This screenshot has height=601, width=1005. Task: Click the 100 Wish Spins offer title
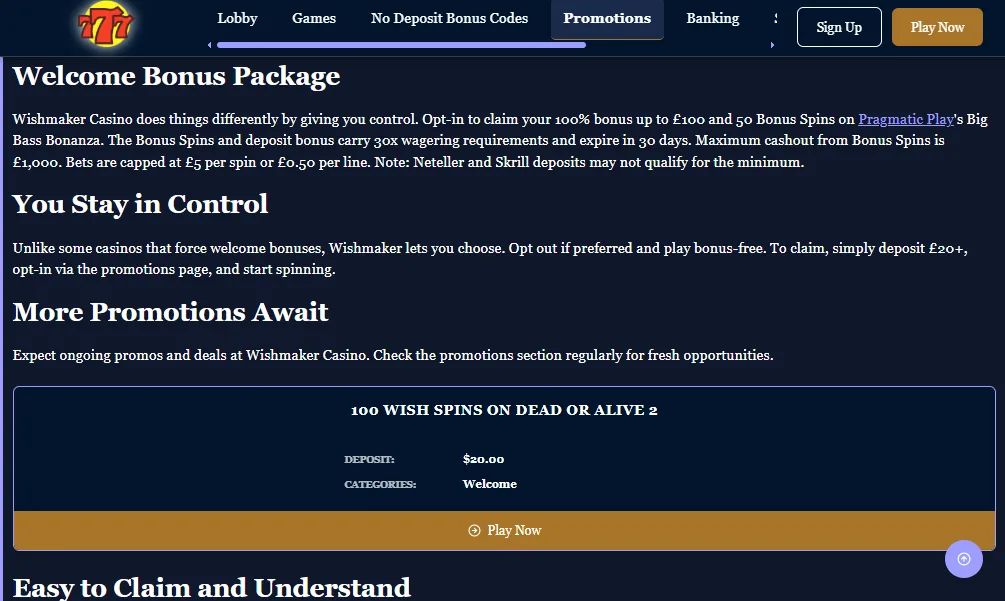(x=504, y=410)
